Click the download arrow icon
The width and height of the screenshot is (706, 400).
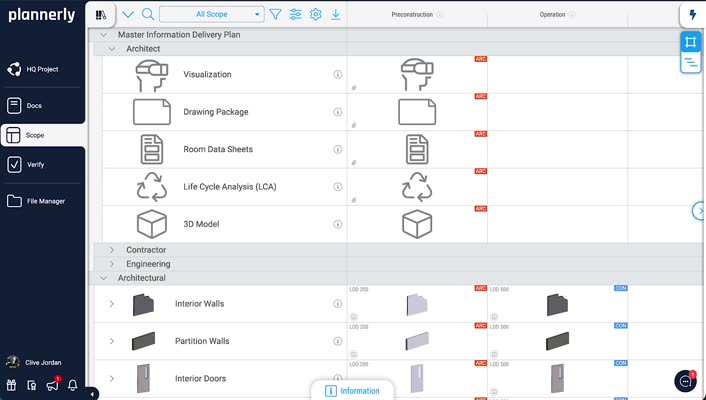point(335,14)
